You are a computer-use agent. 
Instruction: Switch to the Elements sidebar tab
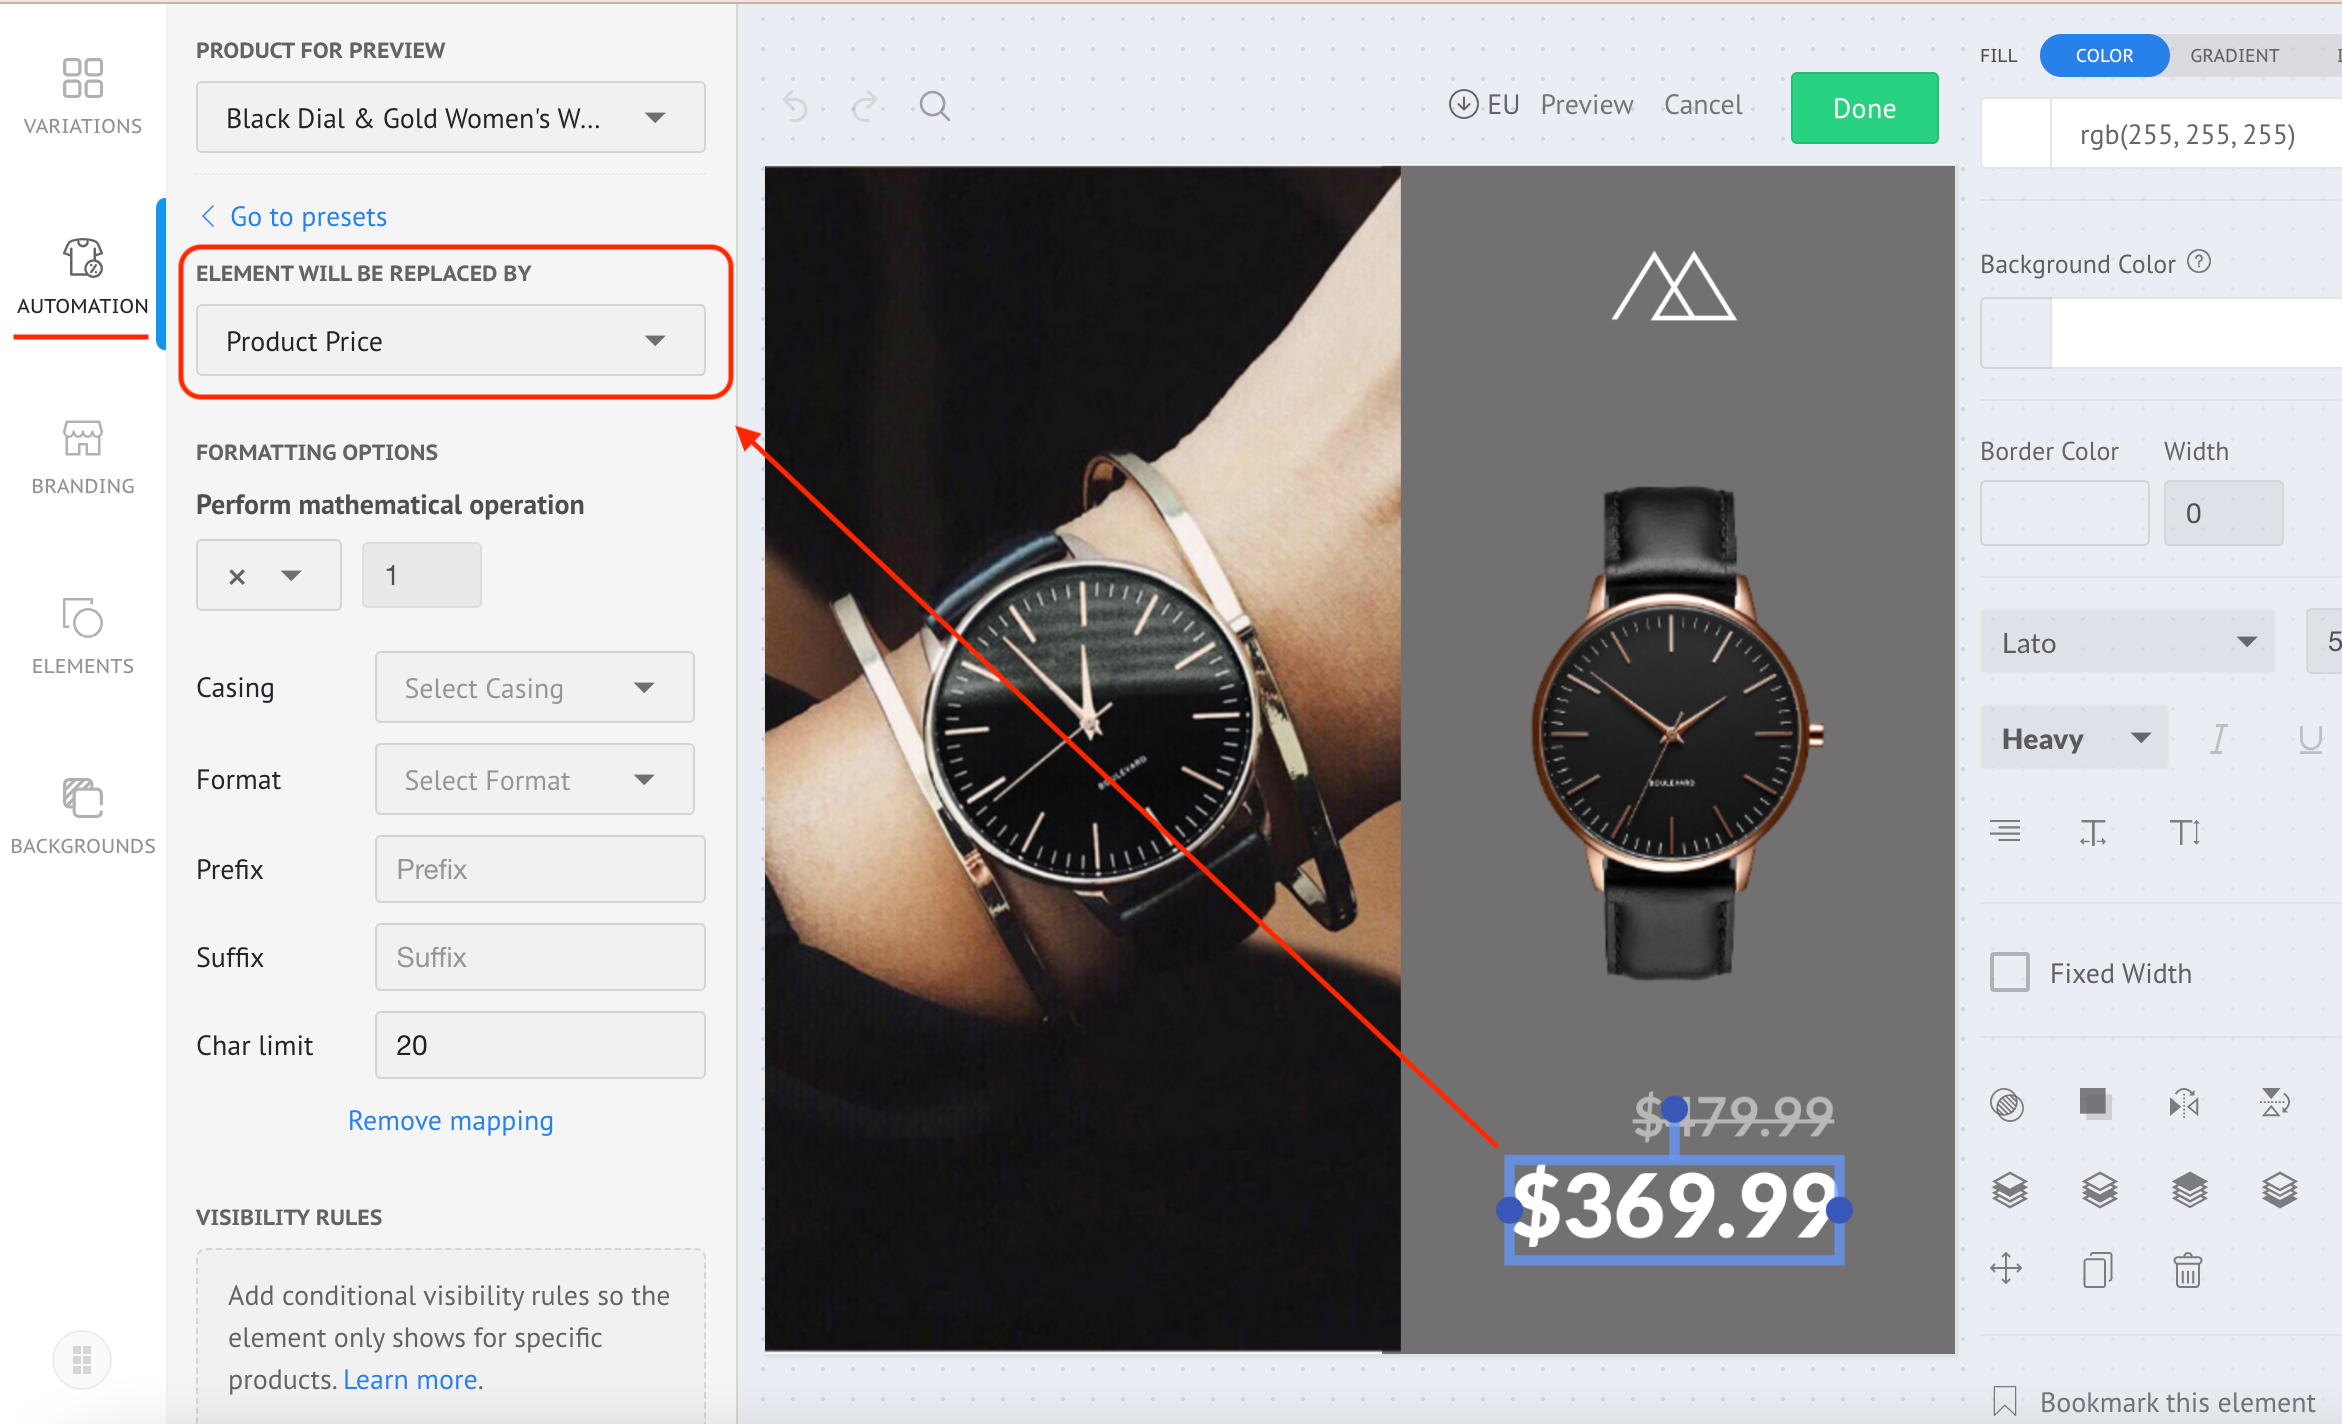[x=83, y=636]
